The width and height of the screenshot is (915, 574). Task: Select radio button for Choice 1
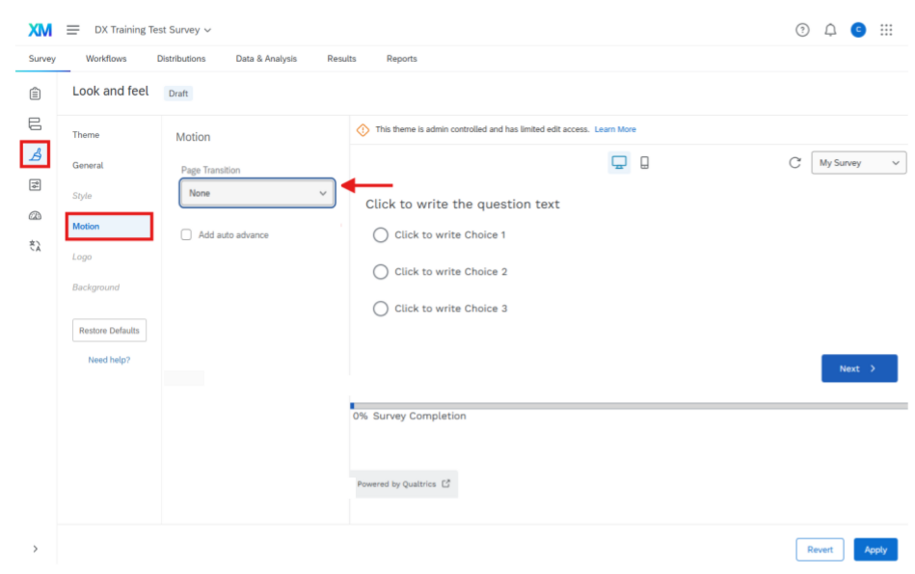pos(380,235)
